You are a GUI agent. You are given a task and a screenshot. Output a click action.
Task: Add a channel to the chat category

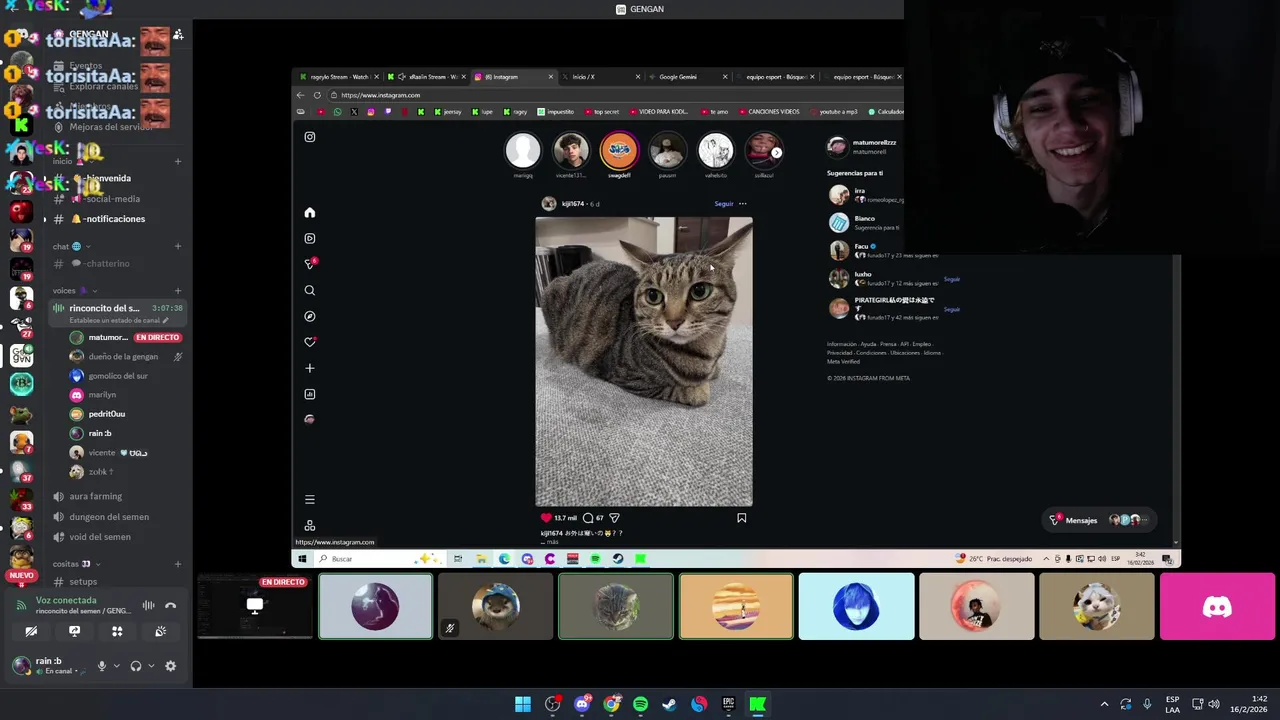coord(178,246)
